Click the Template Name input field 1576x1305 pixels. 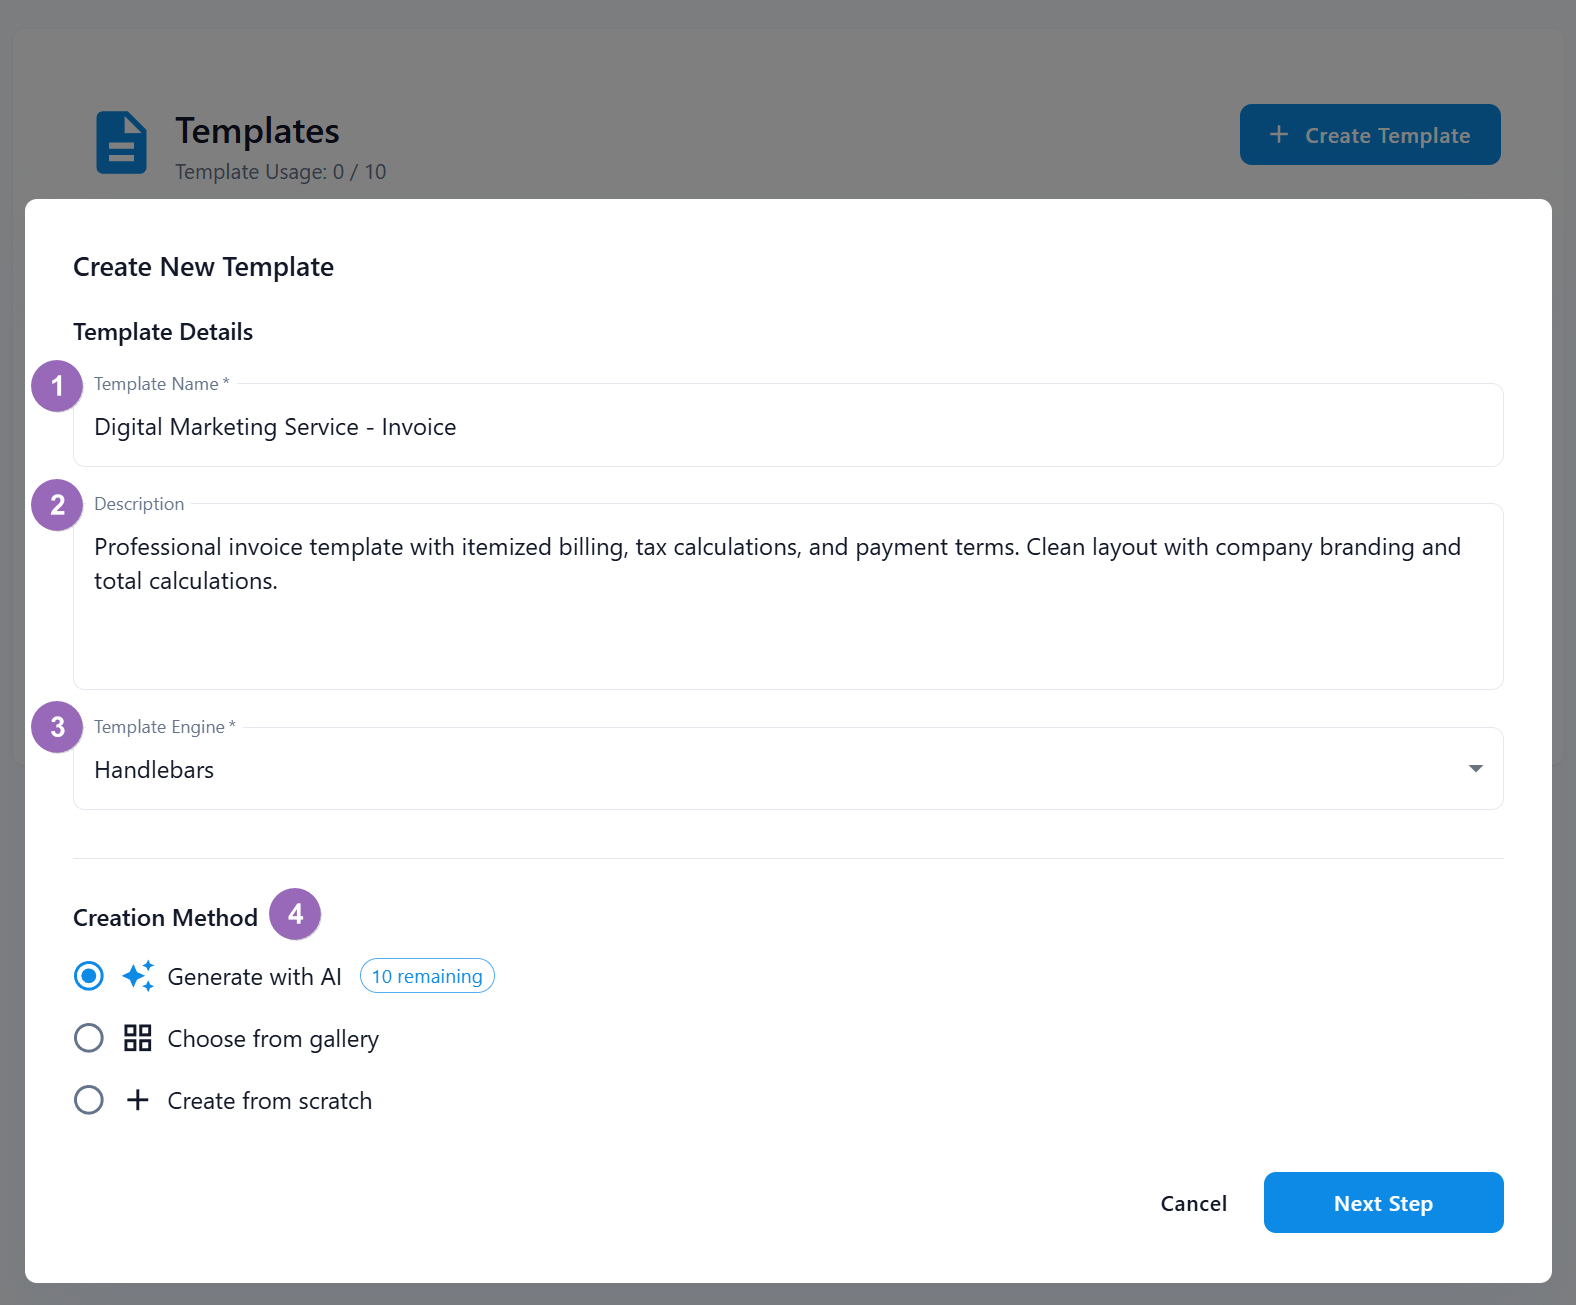point(788,426)
